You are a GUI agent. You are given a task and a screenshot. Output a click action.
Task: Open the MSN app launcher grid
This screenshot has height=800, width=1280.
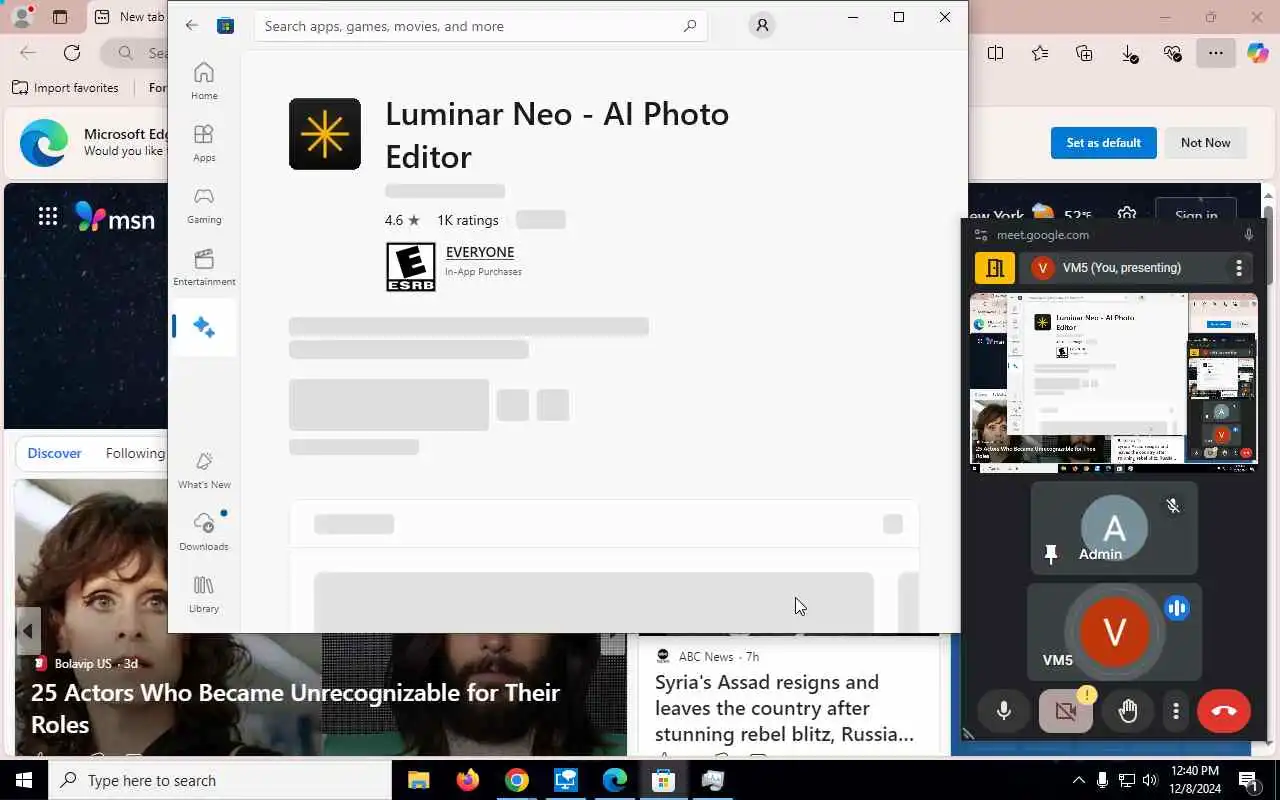click(48, 216)
